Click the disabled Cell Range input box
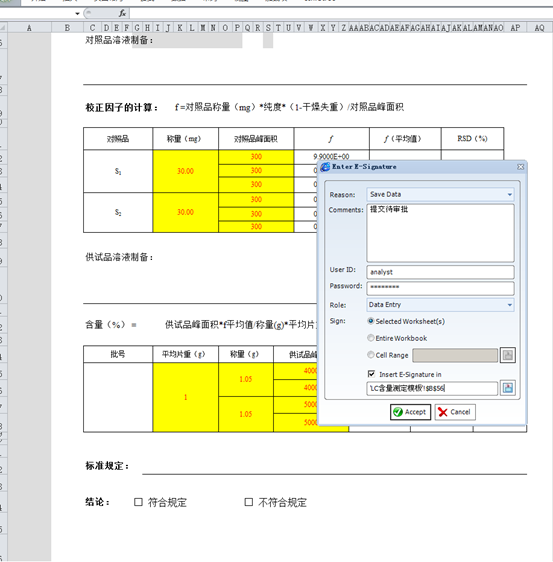 [x=455, y=355]
